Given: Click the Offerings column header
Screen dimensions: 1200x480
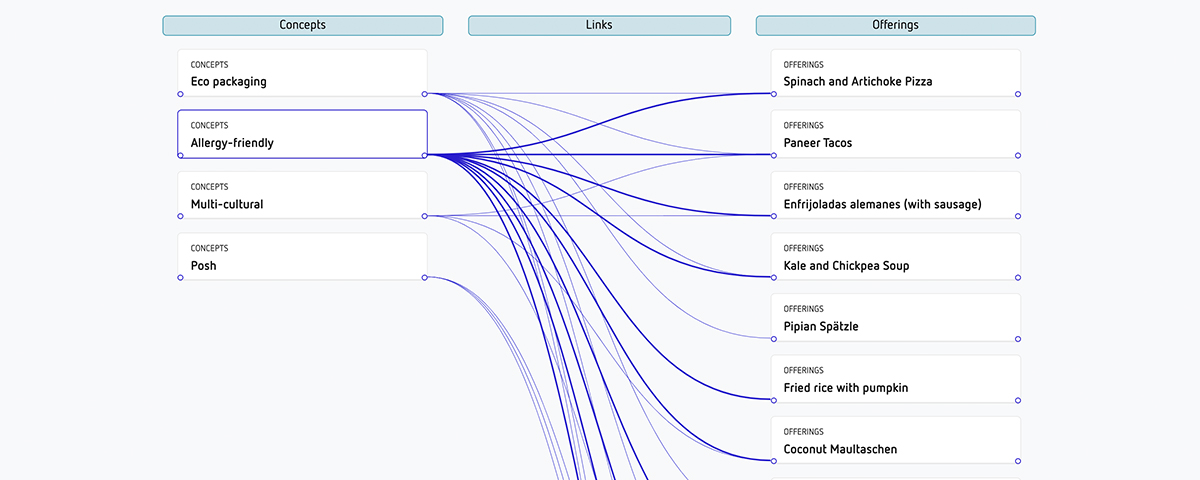Looking at the screenshot, I should tap(895, 25).
